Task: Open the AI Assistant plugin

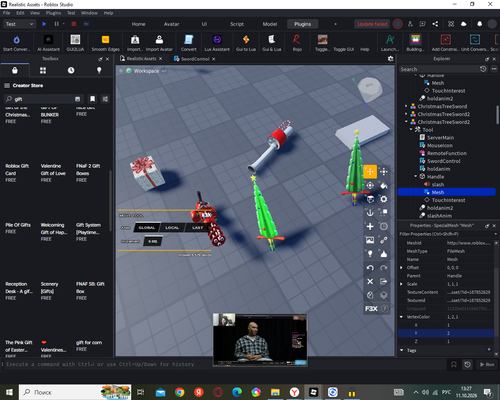Action: click(48, 43)
